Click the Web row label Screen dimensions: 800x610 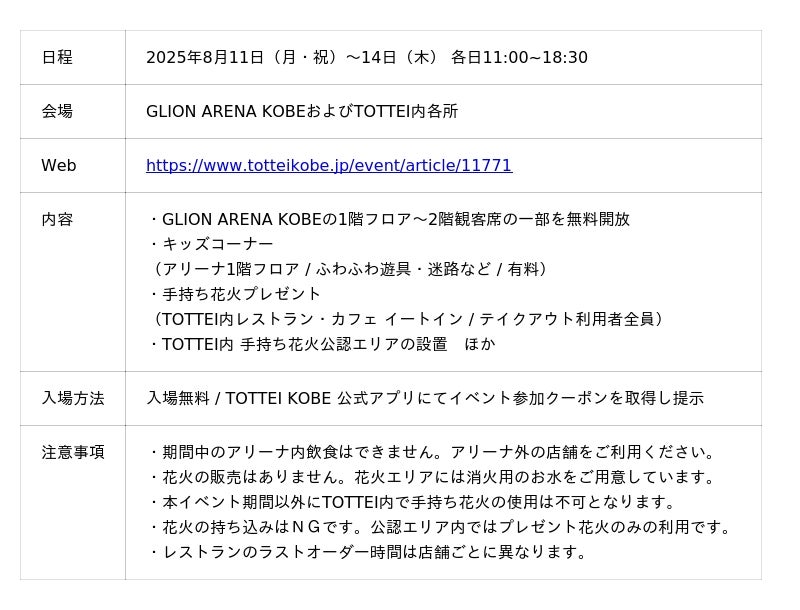point(58,165)
